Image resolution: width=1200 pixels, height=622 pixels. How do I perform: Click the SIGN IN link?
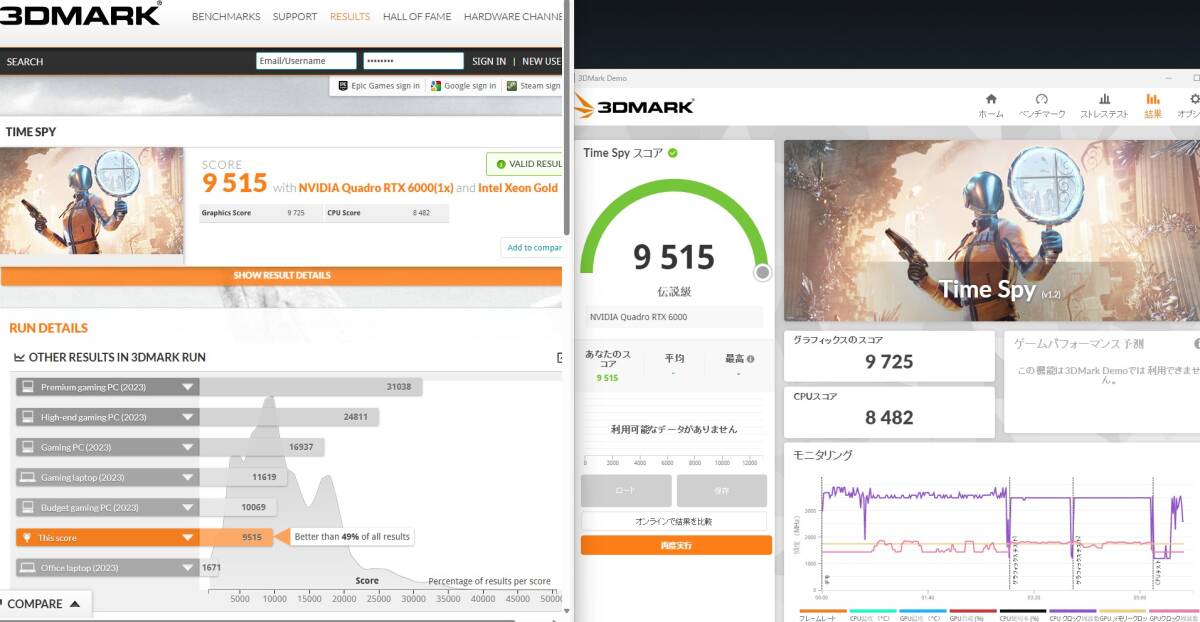tap(489, 61)
